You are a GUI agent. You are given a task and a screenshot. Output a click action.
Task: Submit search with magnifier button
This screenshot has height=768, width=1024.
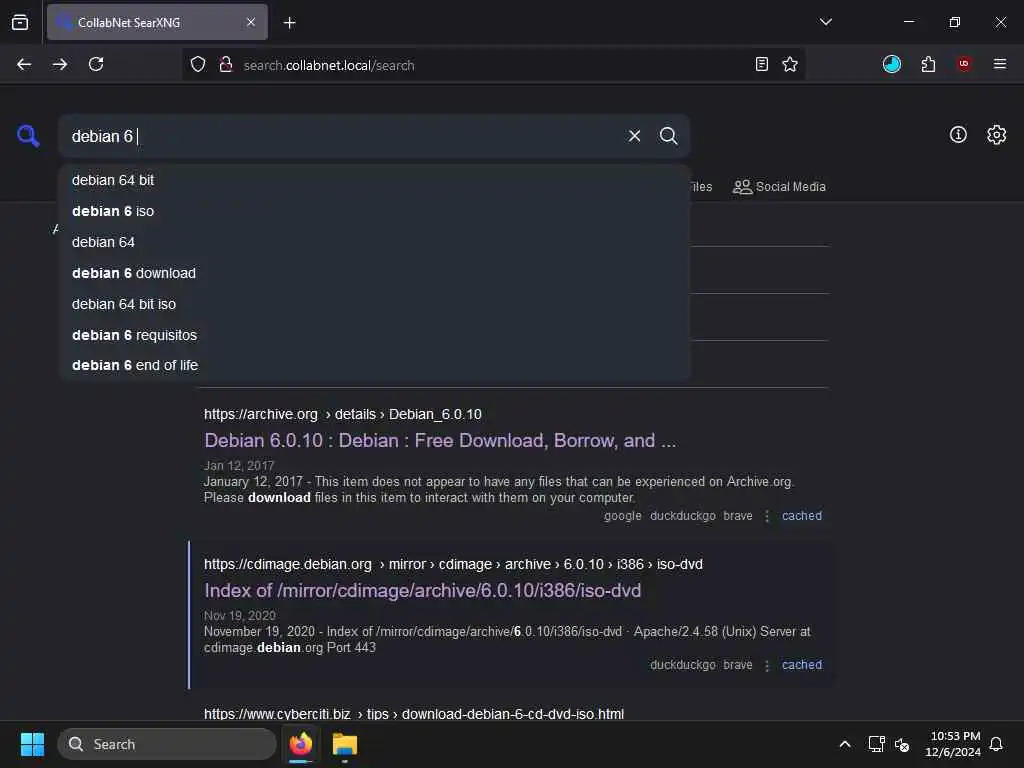[668, 136]
